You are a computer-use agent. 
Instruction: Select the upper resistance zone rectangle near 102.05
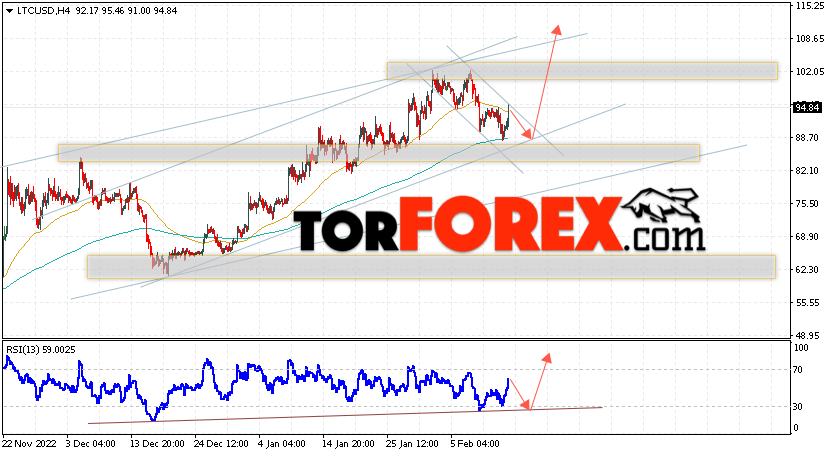click(x=582, y=71)
